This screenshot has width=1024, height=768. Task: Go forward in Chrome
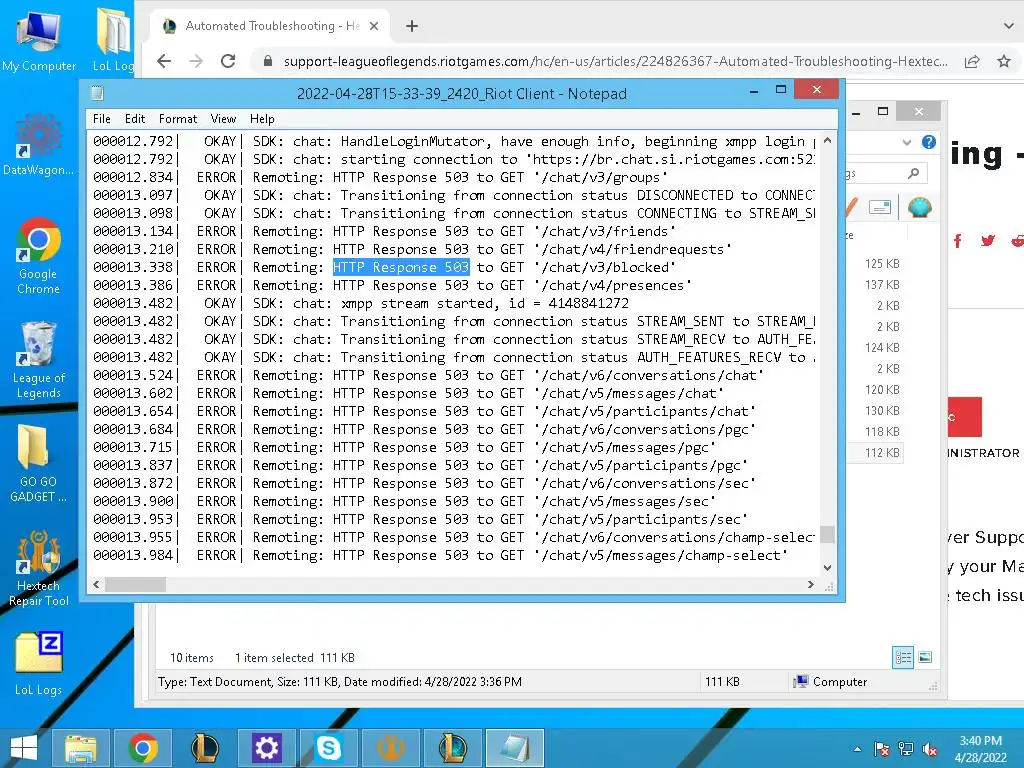tap(196, 61)
